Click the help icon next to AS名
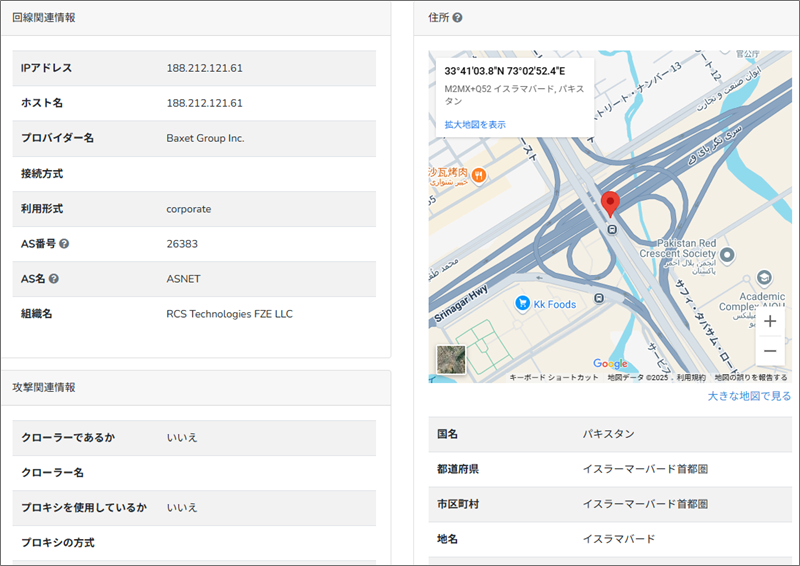The image size is (800, 566). click(x=54, y=279)
